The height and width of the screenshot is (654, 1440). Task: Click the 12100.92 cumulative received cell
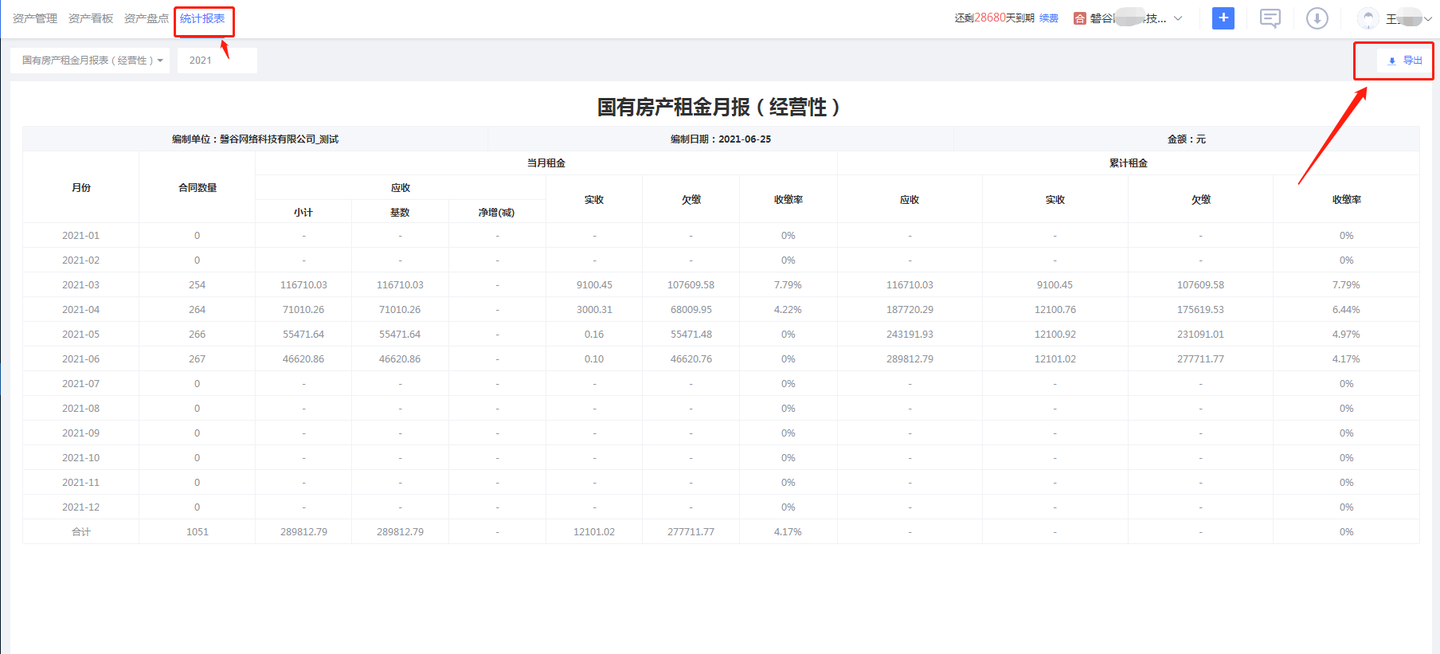tap(1055, 334)
